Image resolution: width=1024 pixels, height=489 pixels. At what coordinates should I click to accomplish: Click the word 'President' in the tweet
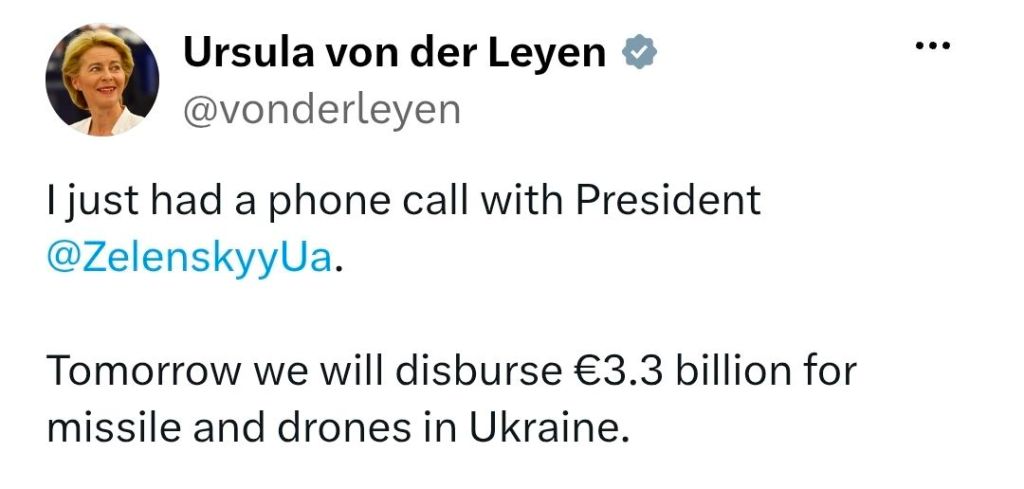click(x=667, y=201)
